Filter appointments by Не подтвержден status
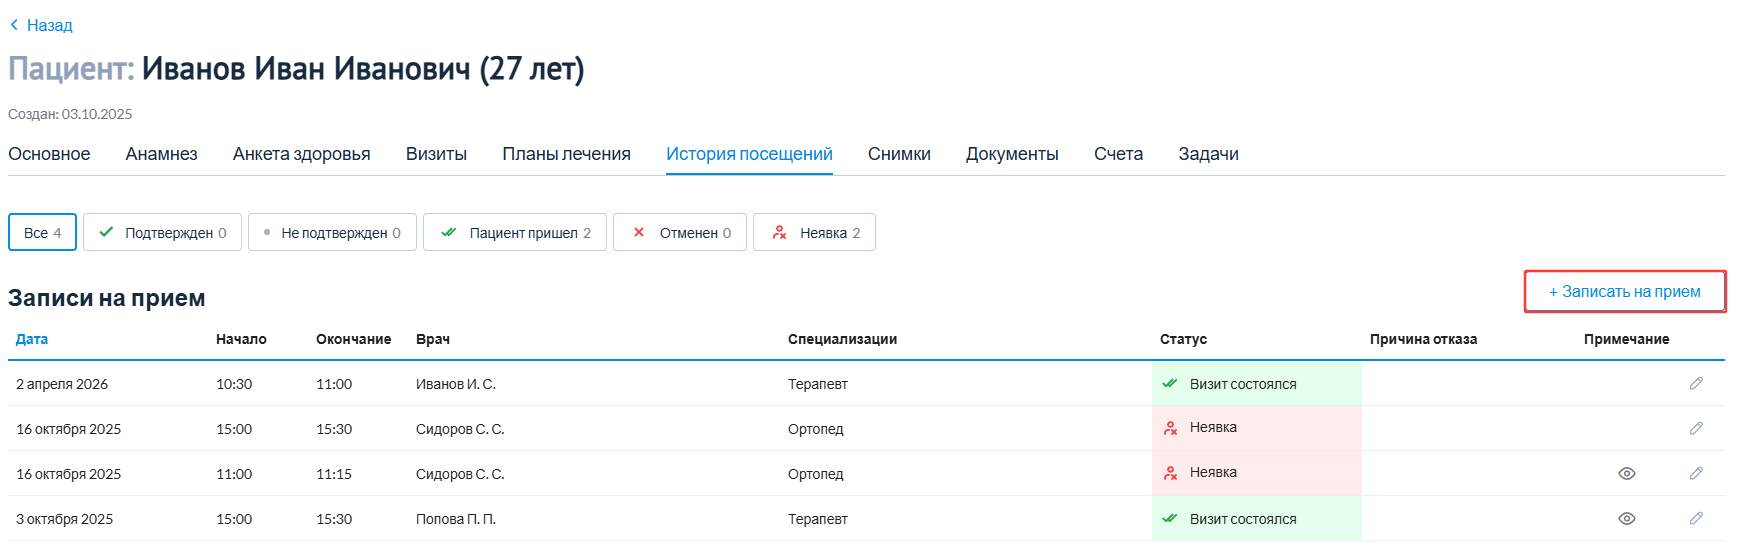This screenshot has width=1741, height=553. click(x=332, y=233)
